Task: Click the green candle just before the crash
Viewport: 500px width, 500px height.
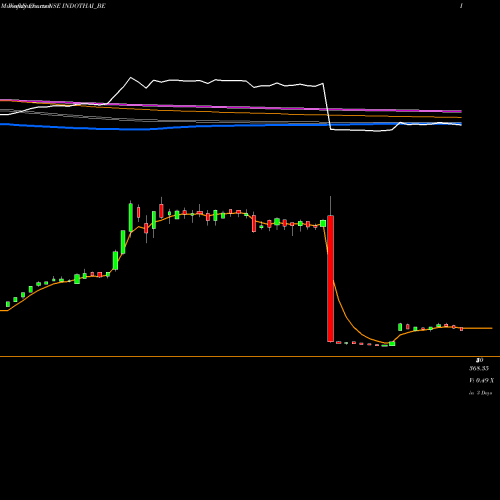Action: tap(323, 223)
